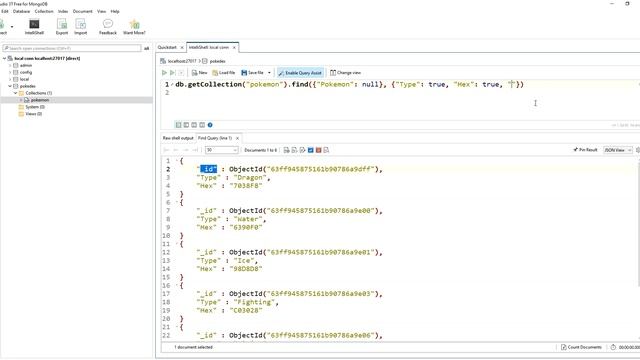The image size is (640, 360).
Task: Click the second document icon in the results toolbar
Action: (x=294, y=150)
